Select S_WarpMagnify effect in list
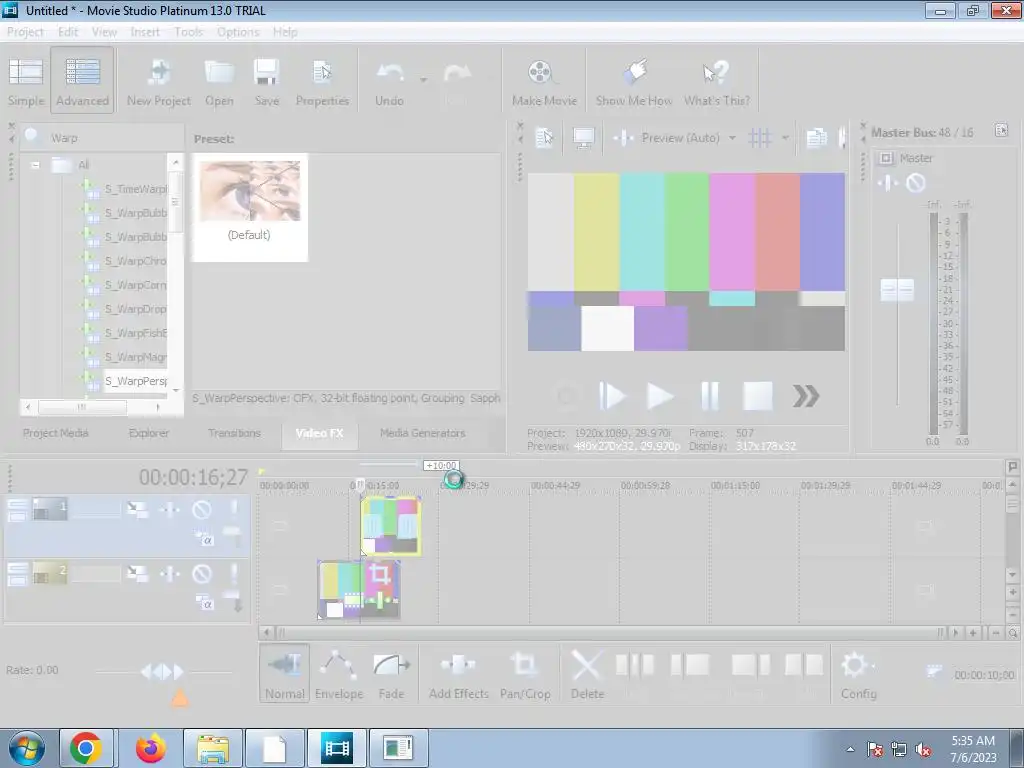Screen dimensions: 1024x768 (x=135, y=357)
